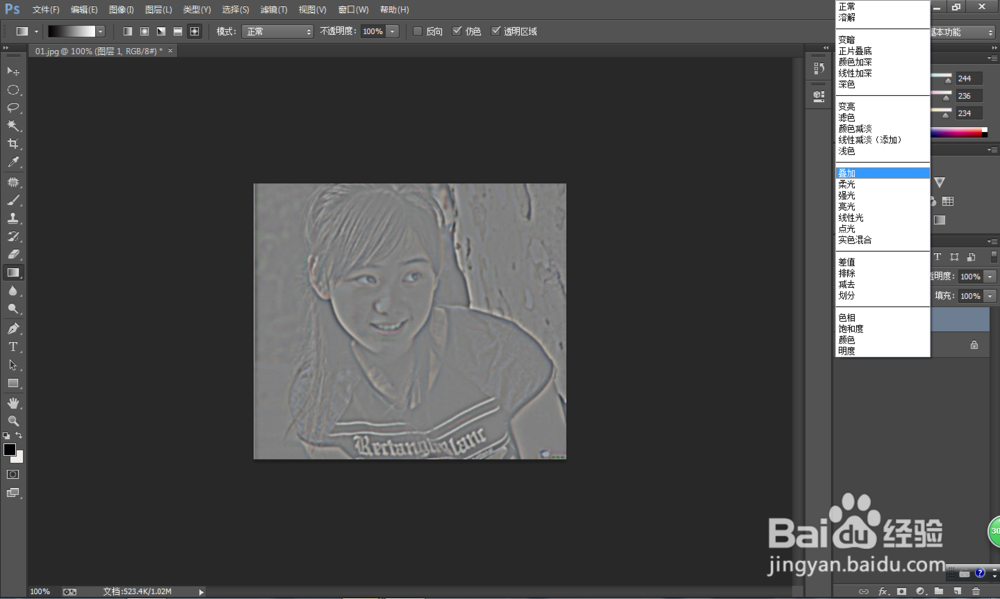Select the Healing Brush tool
This screenshot has height=599, width=1000.
pyautogui.click(x=13, y=182)
